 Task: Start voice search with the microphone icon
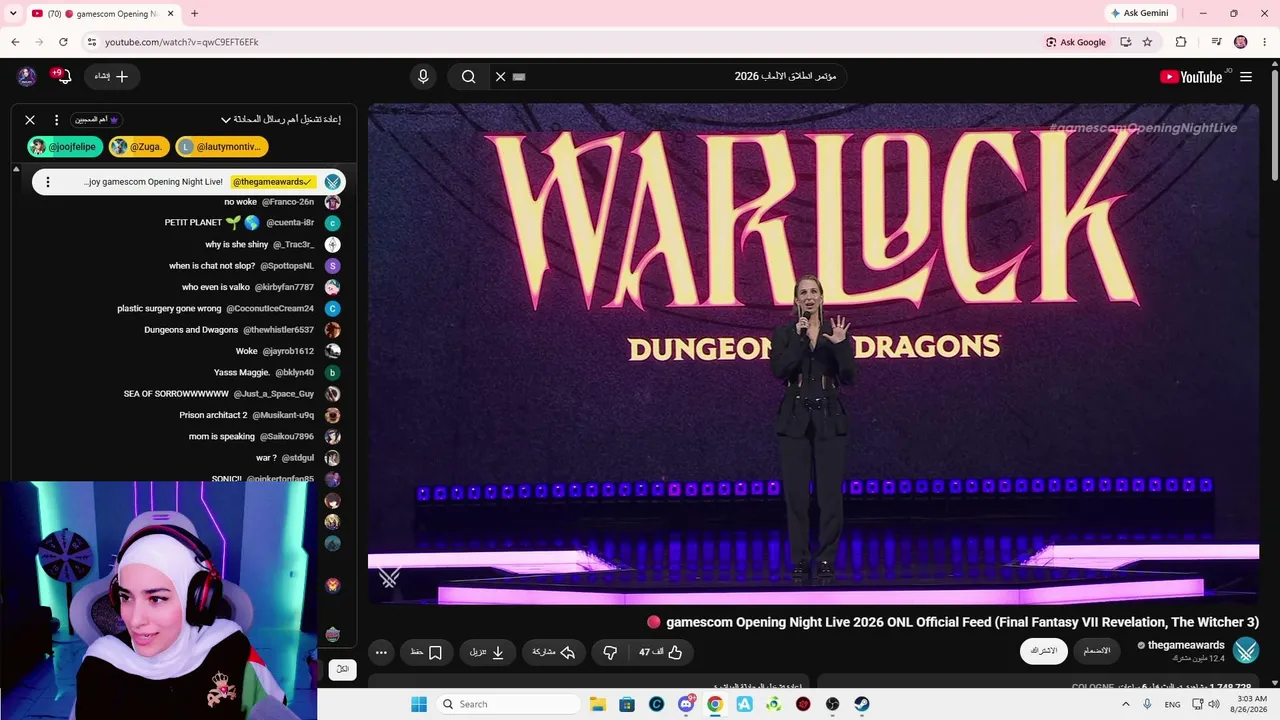[x=423, y=77]
